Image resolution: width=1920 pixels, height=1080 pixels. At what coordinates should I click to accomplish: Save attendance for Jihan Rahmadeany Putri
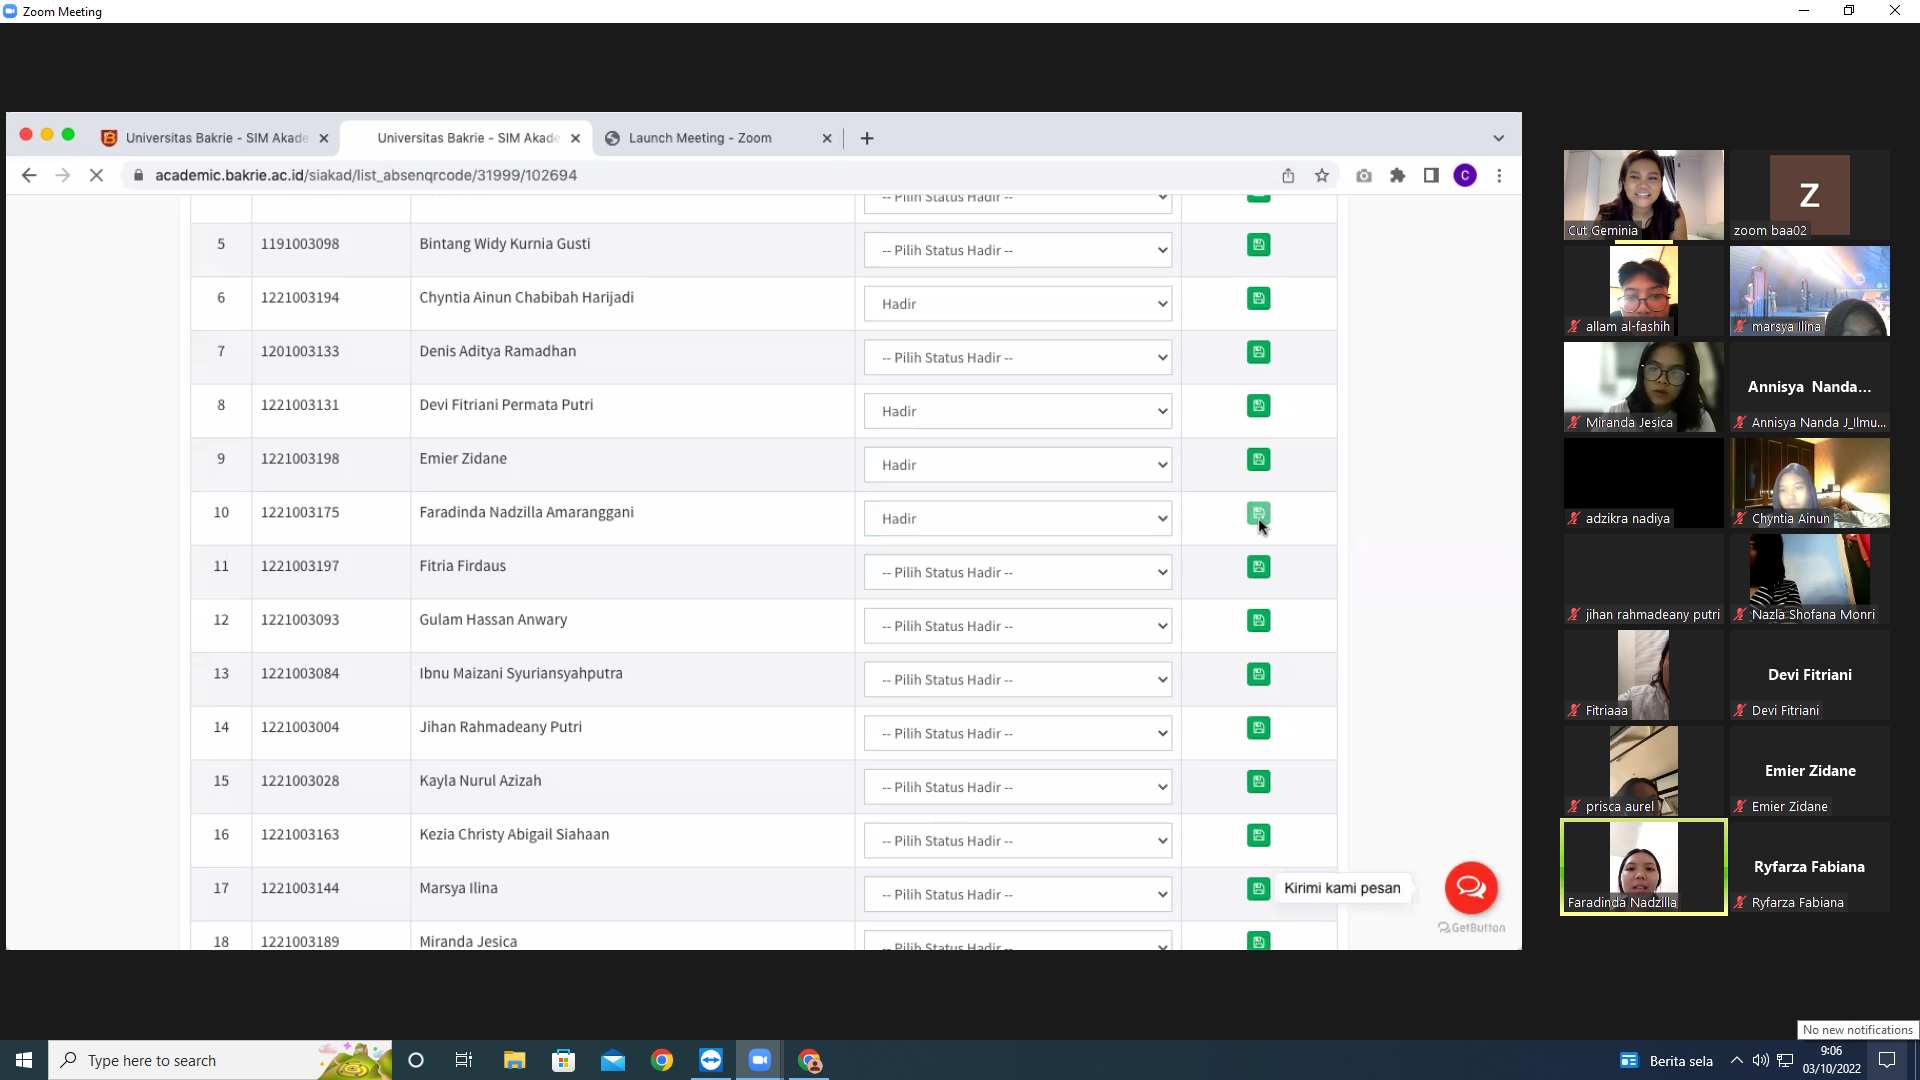pos(1258,728)
